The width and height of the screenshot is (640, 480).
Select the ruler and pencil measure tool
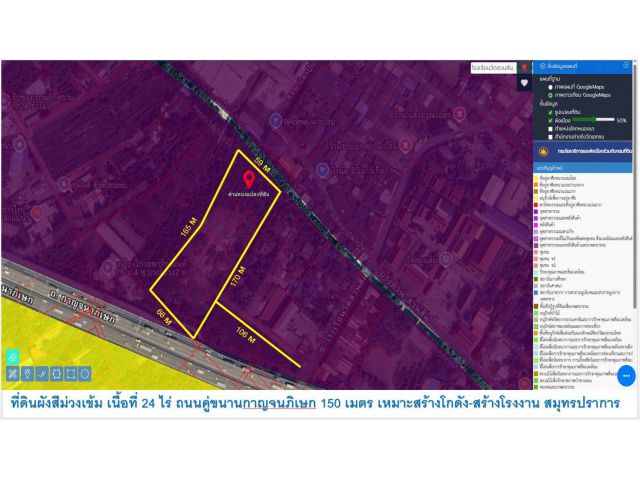click(13, 373)
